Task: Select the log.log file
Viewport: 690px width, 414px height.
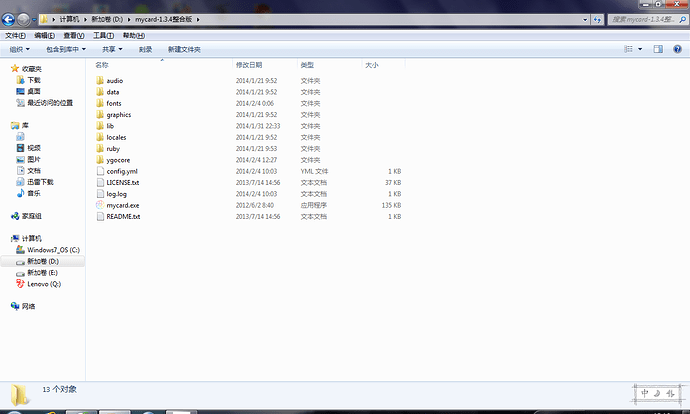Action: 116,194
